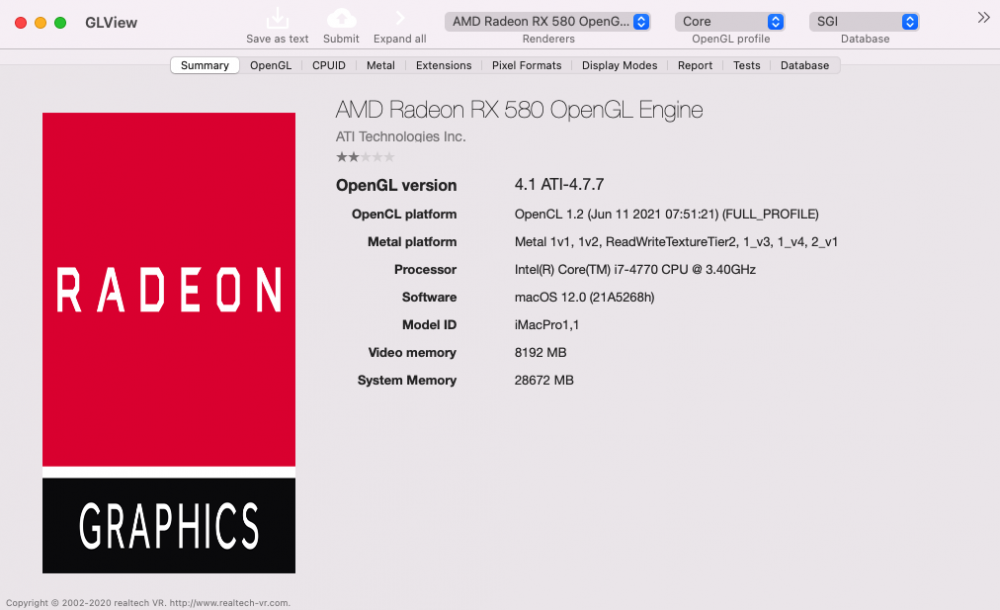The height and width of the screenshot is (610, 1000).
Task: Open the Renderers dropdown showing AMD Radeon RX 580
Action: 548,22
